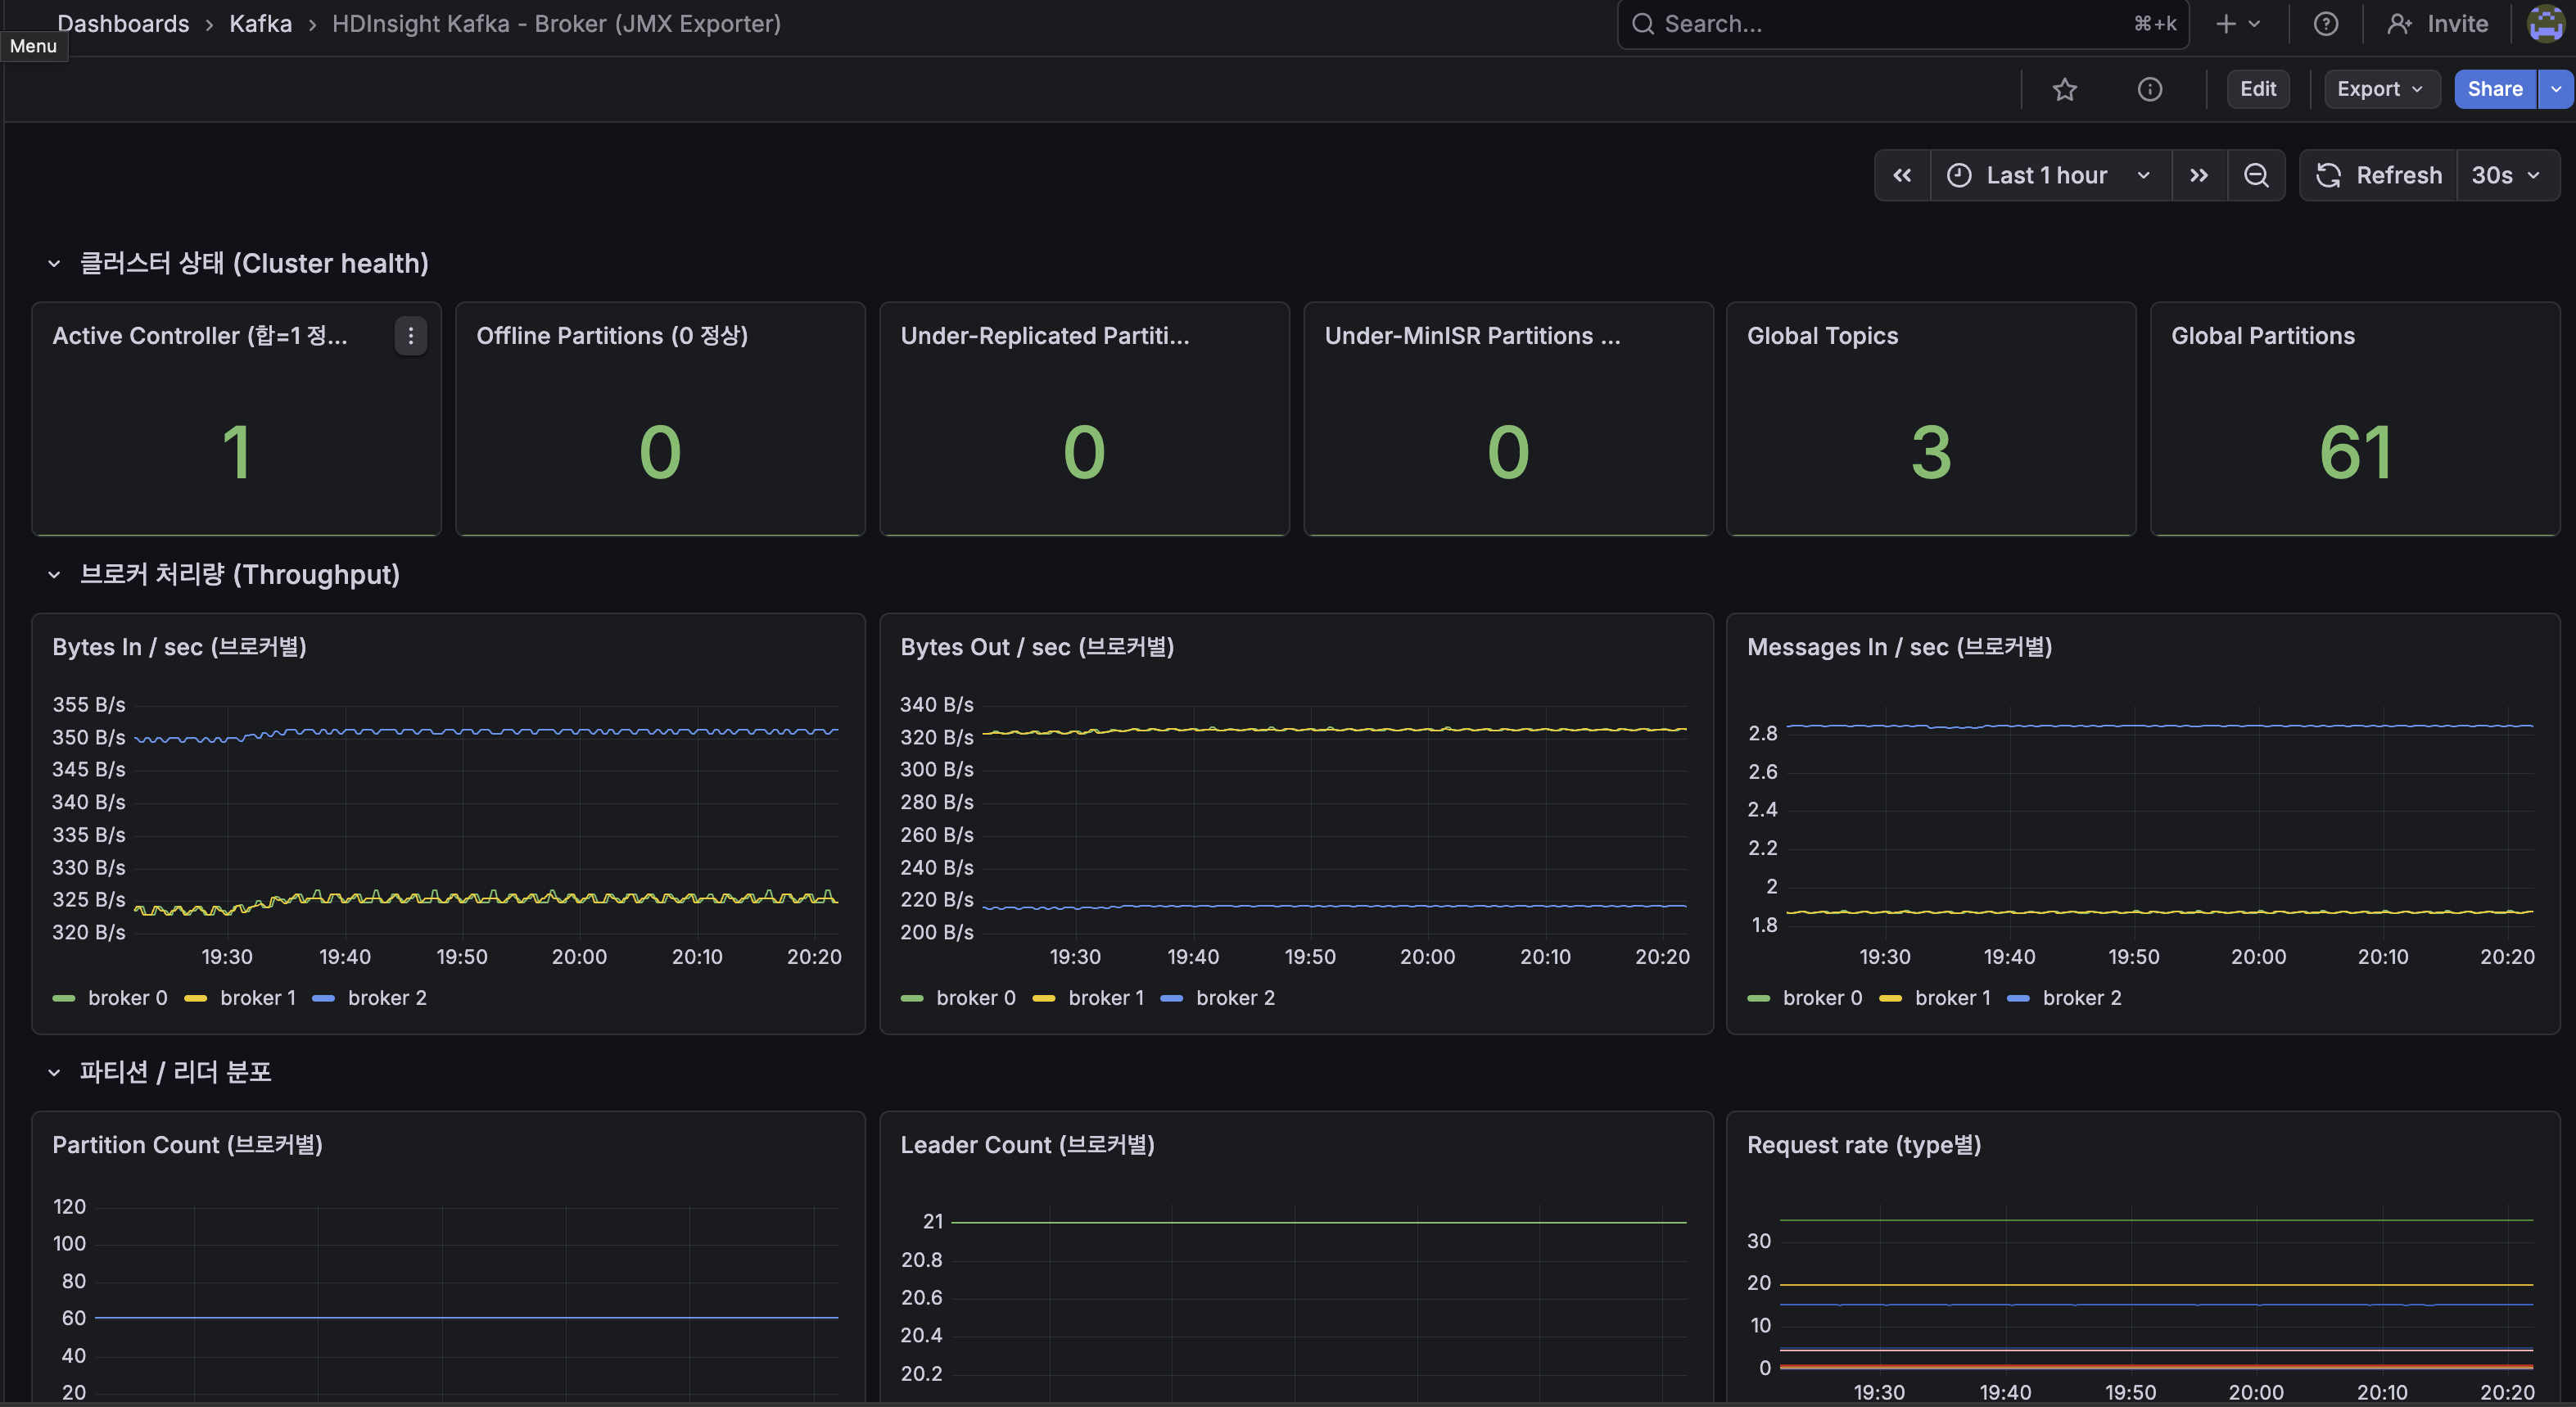This screenshot has width=2576, height=1407.
Task: Click the Bytes Out / sec panel title
Action: pyautogui.click(x=1038, y=647)
